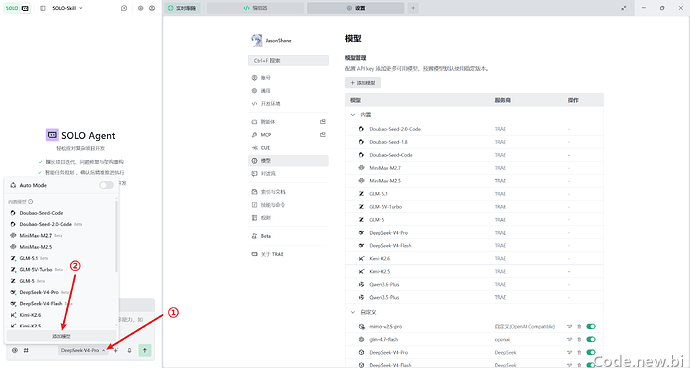Open the history clock icon in chat header
This screenshot has width=690, height=368.
point(124,8)
